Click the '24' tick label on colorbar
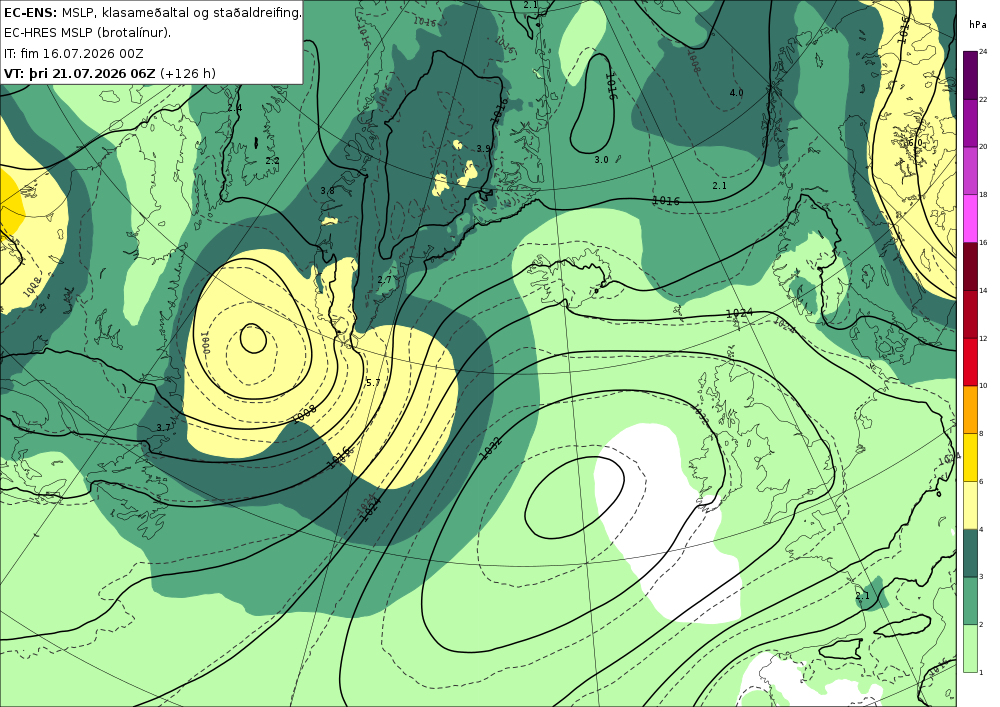The width and height of the screenshot is (1000, 707). (983, 52)
